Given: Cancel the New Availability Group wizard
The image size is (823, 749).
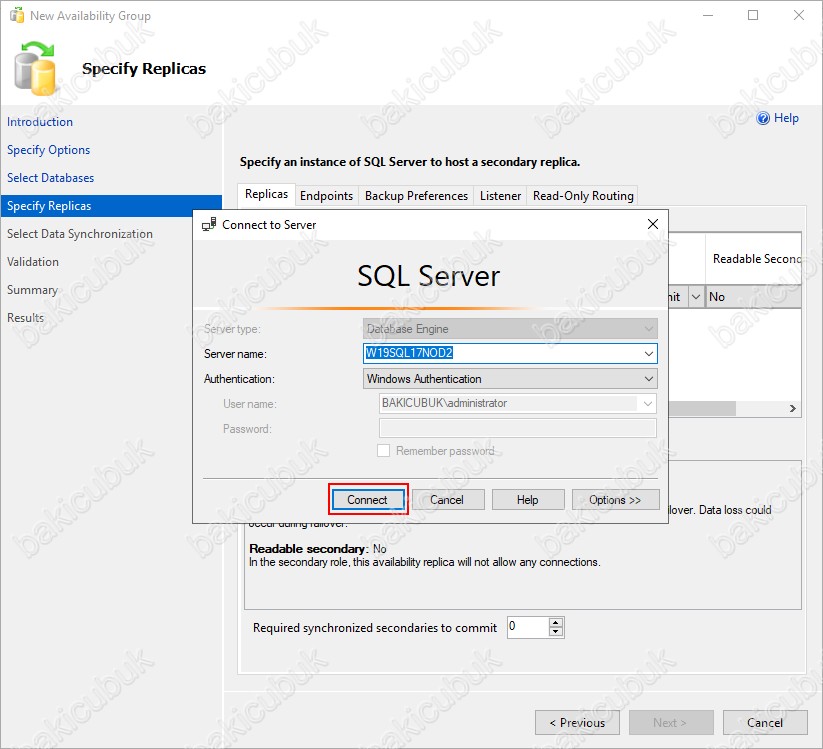Looking at the screenshot, I should point(765,723).
